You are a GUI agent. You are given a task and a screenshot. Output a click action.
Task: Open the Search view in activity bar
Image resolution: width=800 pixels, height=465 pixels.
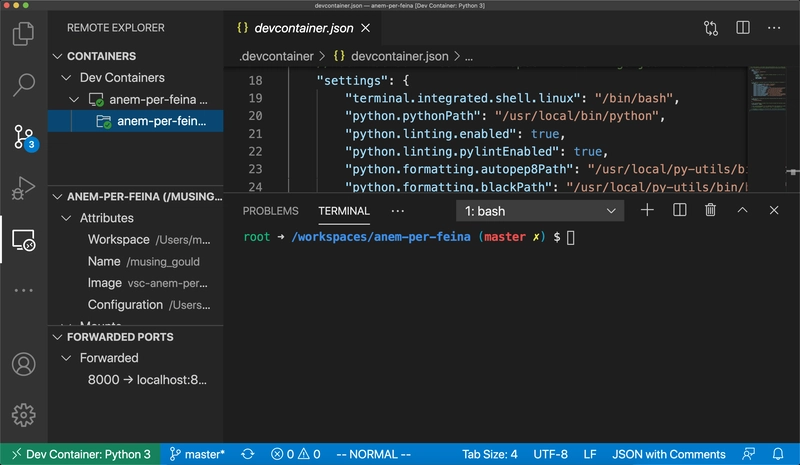pos(23,85)
